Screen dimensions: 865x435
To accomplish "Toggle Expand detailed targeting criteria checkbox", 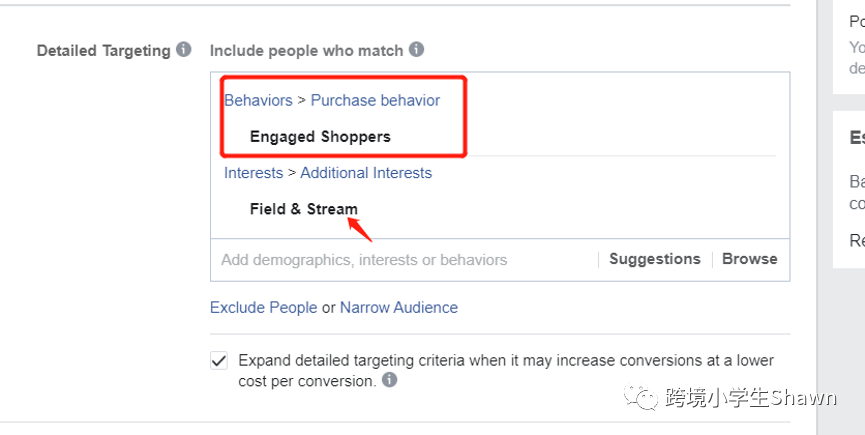I will tap(219, 361).
